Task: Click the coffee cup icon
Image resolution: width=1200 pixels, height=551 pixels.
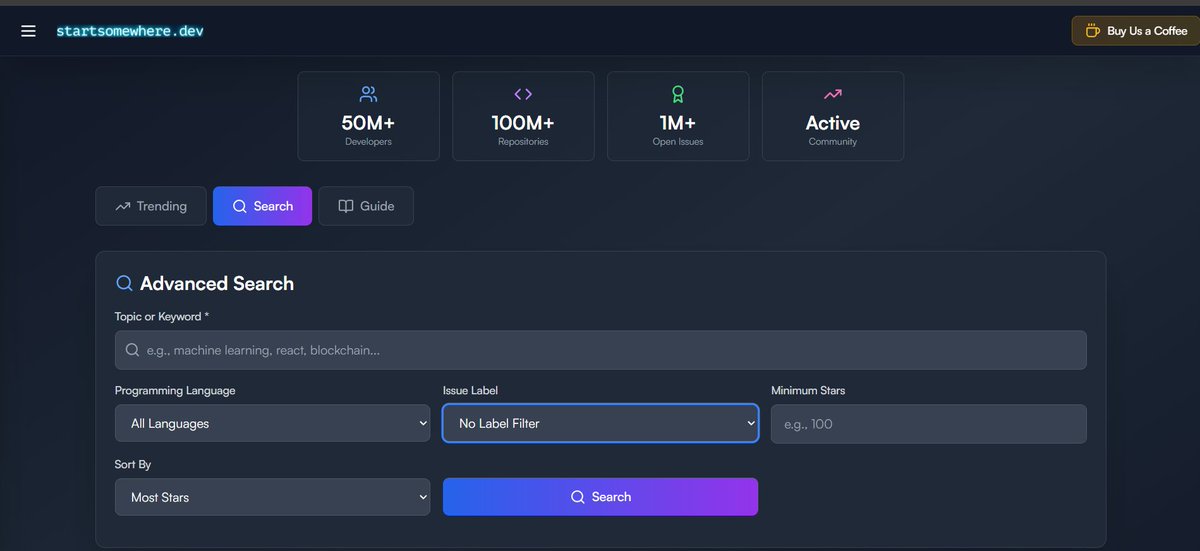Action: pyautogui.click(x=1092, y=31)
